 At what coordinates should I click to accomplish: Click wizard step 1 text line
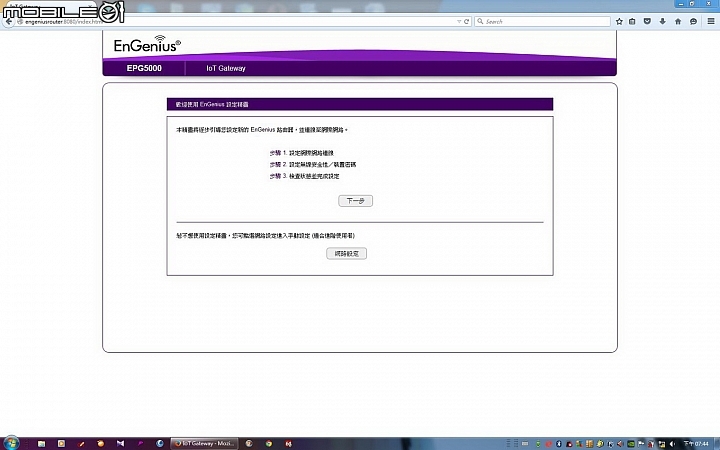302,153
